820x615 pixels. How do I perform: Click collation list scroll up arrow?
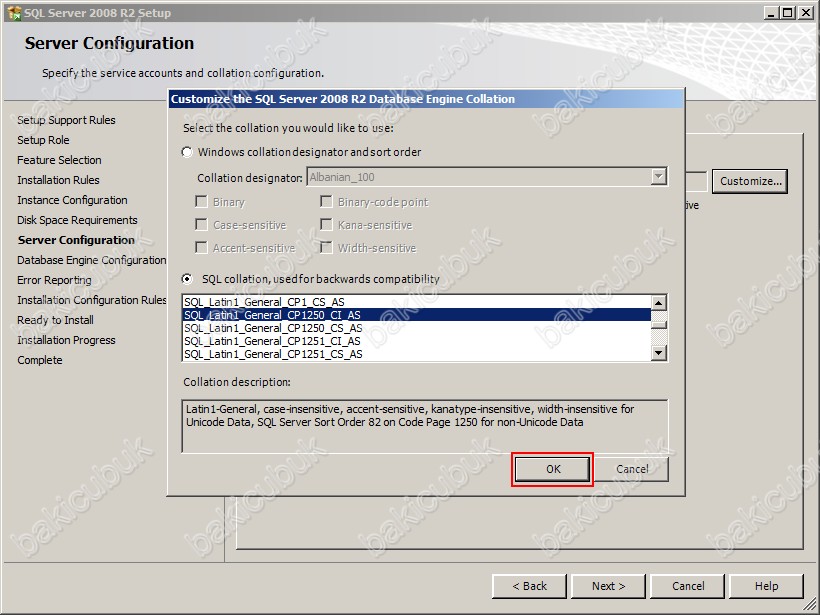point(659,303)
